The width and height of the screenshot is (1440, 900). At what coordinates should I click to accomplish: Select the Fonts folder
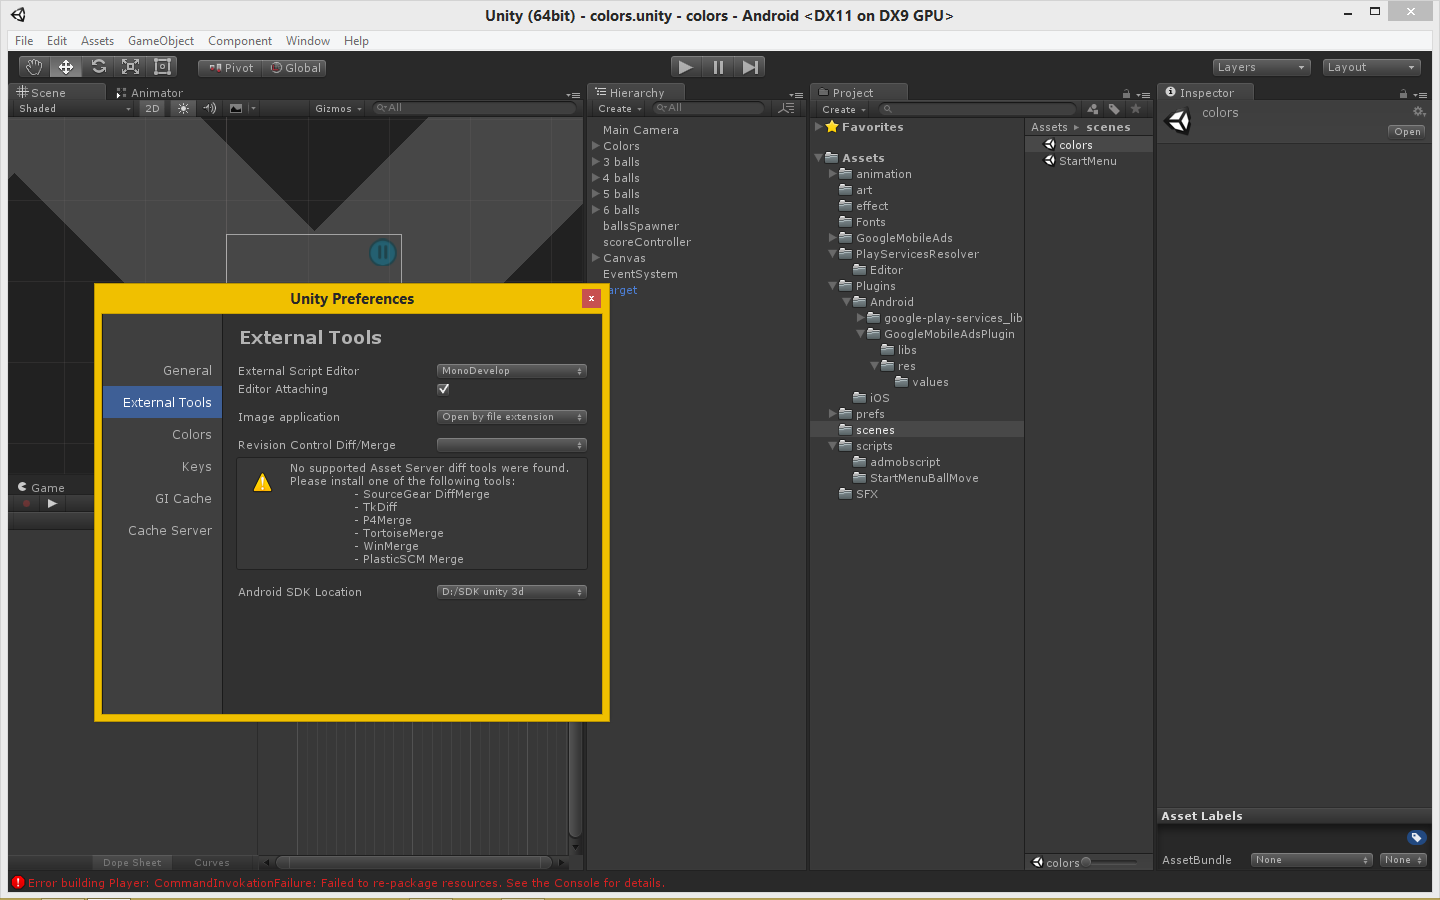[x=870, y=222]
